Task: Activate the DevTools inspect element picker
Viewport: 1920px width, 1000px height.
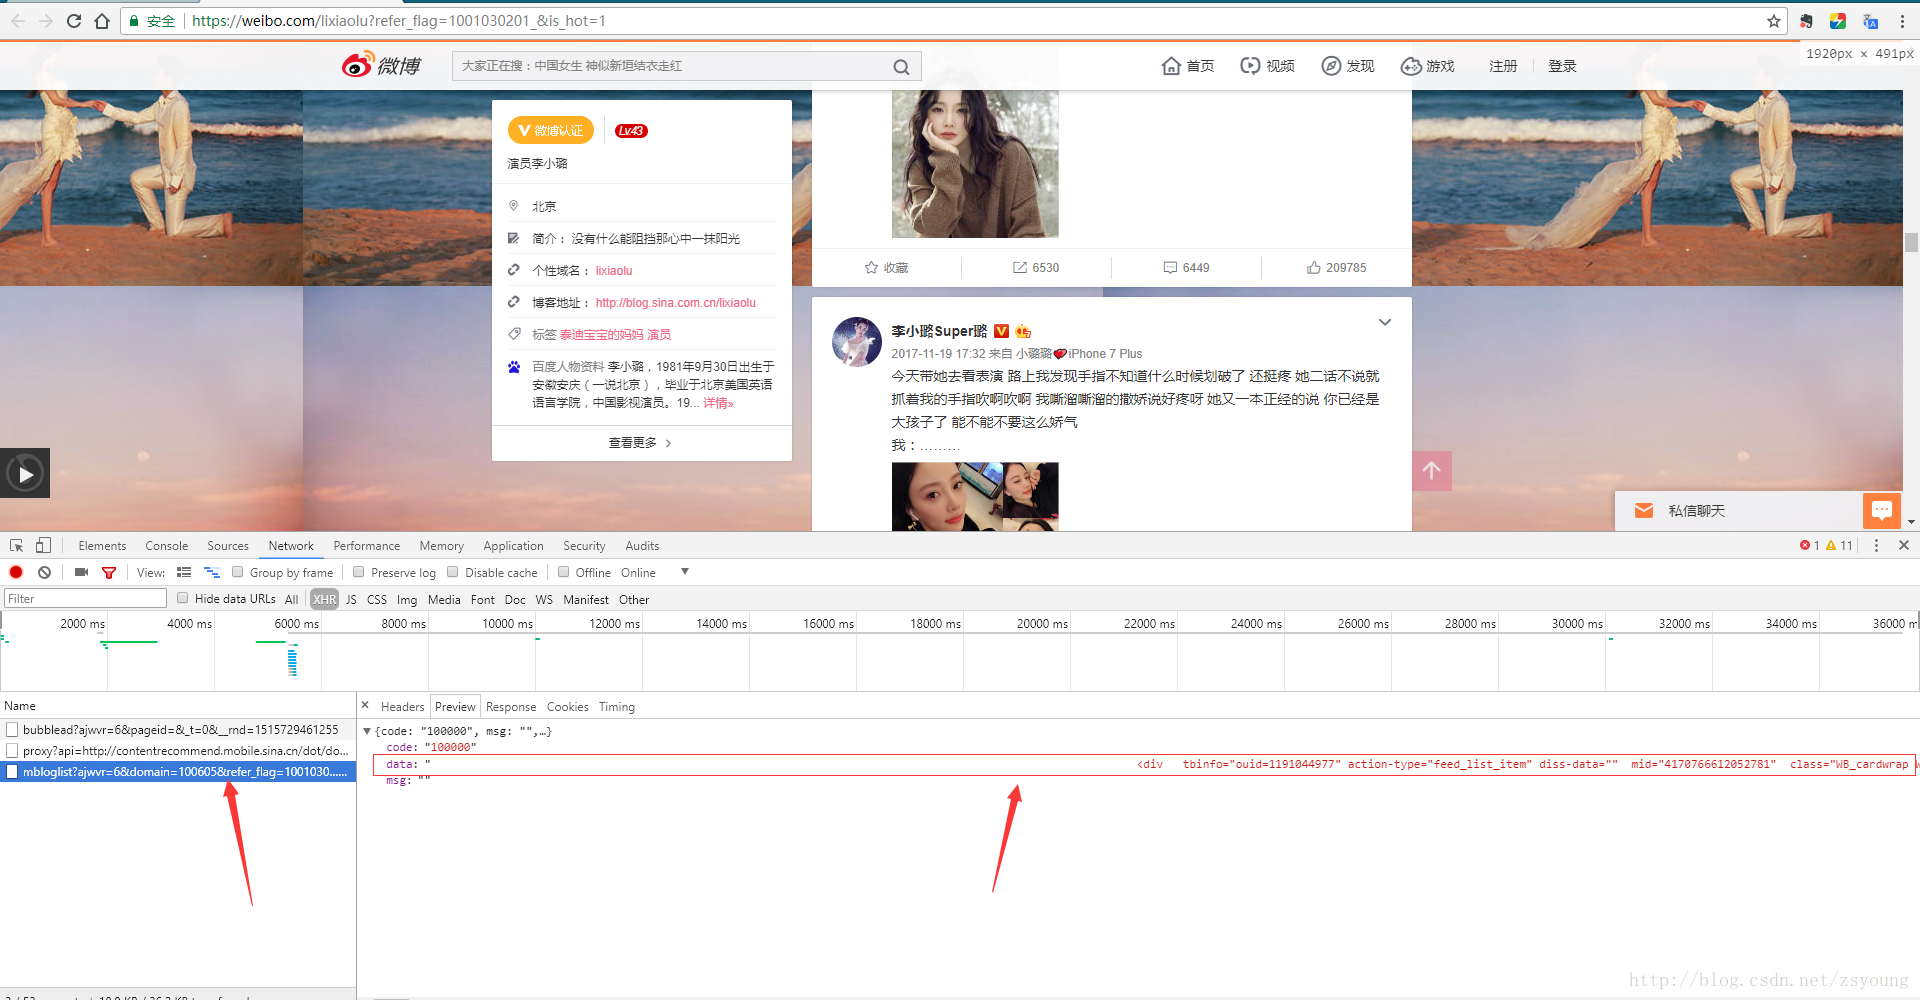Action: click(16, 546)
